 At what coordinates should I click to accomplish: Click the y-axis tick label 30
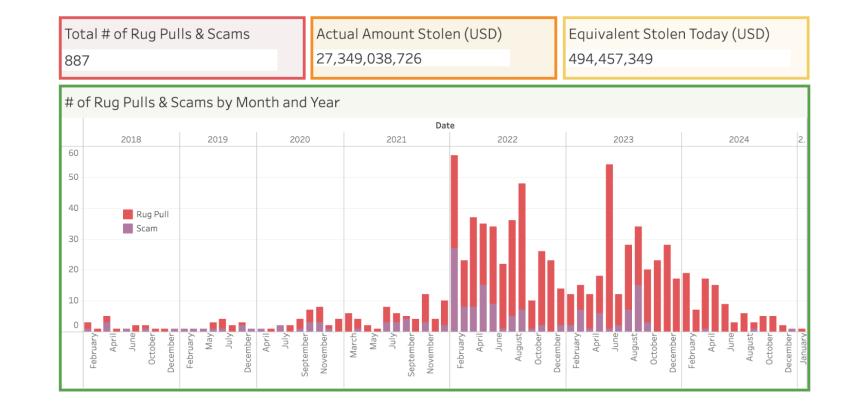coord(73,239)
